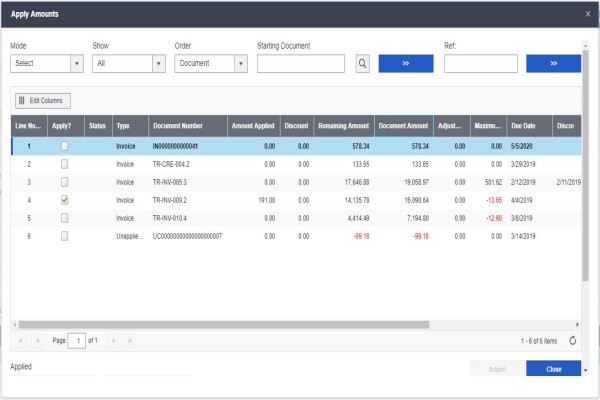The image size is (600, 400).
Task: Click into the Starting Document field
Action: tap(301, 64)
